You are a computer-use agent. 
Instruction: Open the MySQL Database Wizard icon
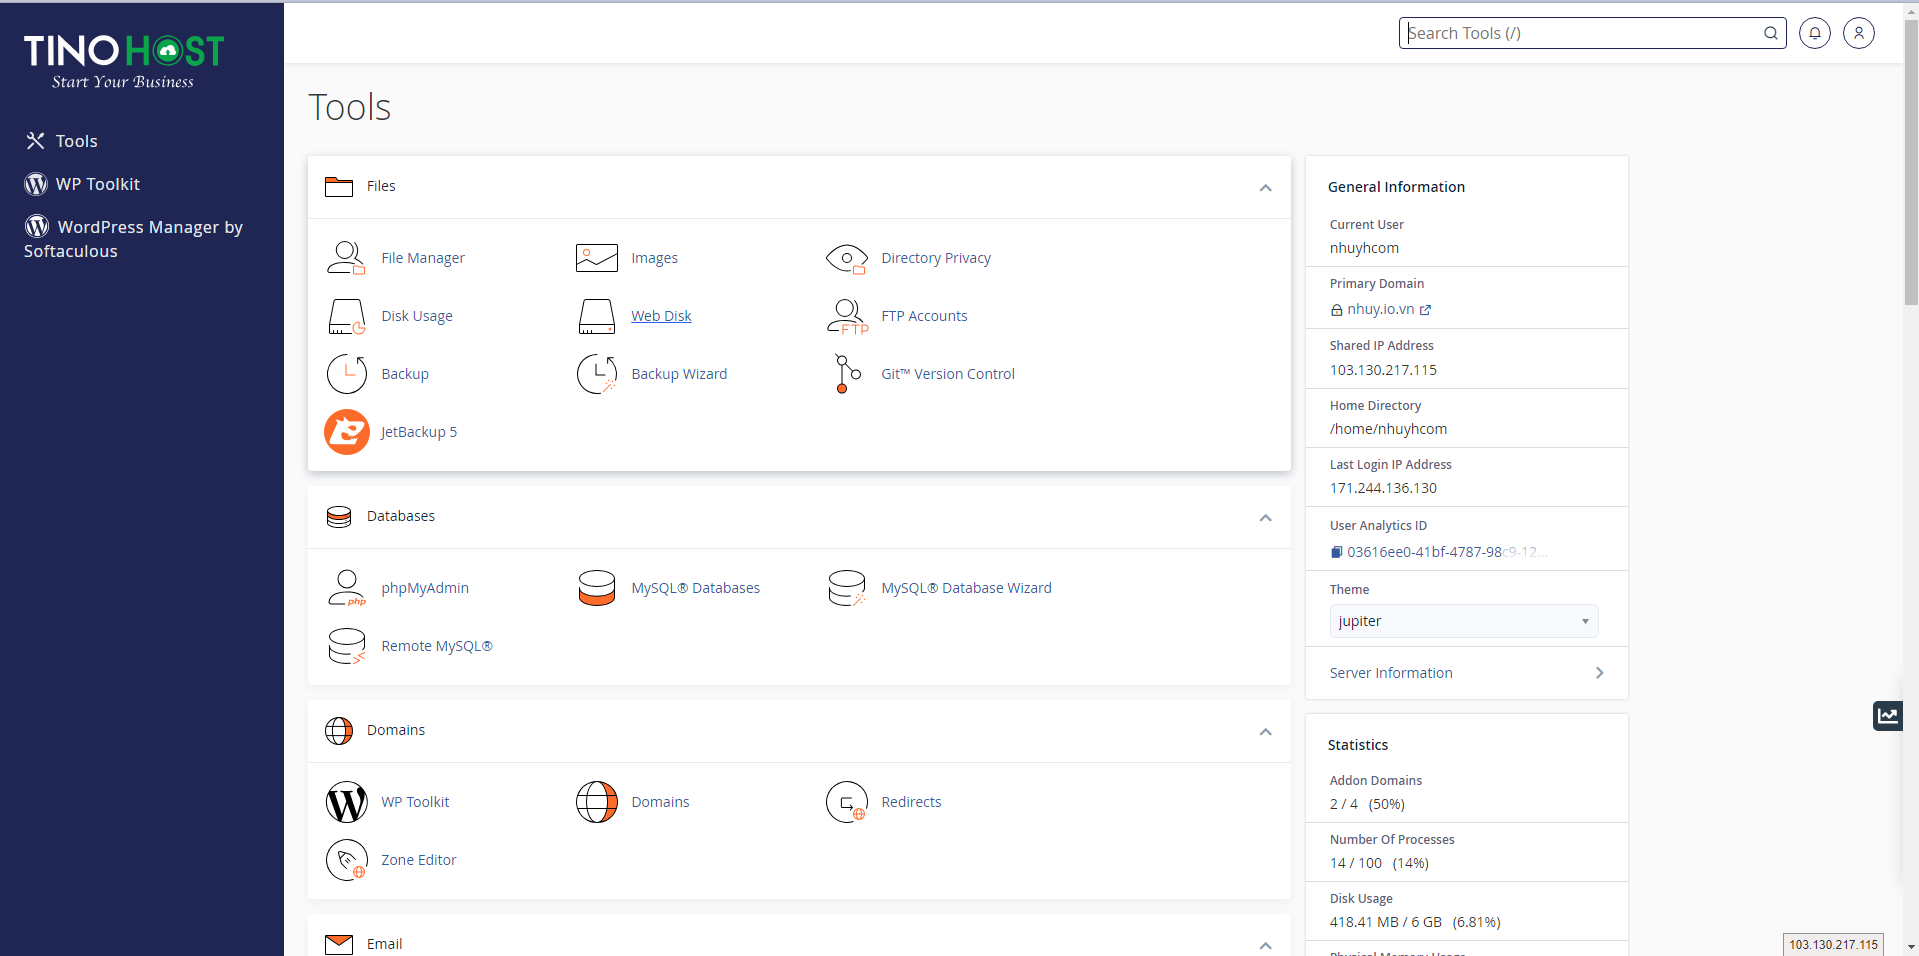(x=847, y=588)
